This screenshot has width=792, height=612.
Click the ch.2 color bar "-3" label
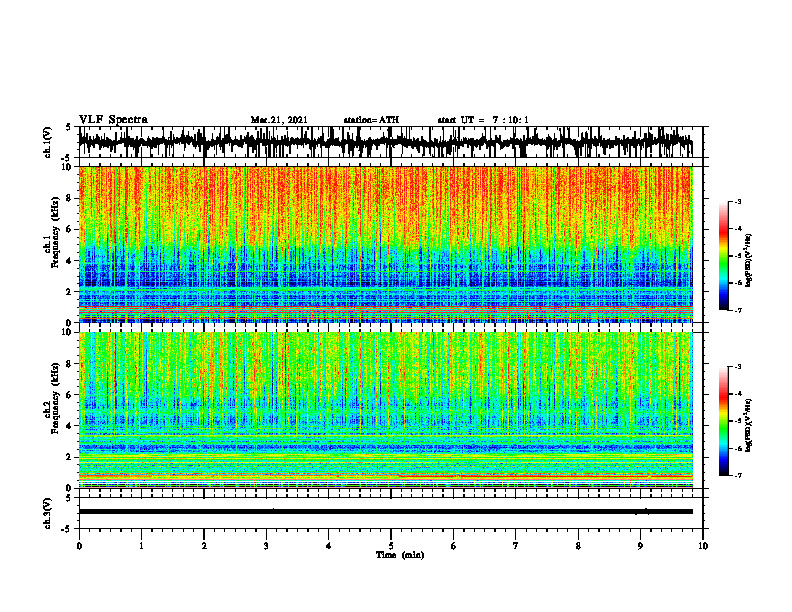(x=738, y=367)
